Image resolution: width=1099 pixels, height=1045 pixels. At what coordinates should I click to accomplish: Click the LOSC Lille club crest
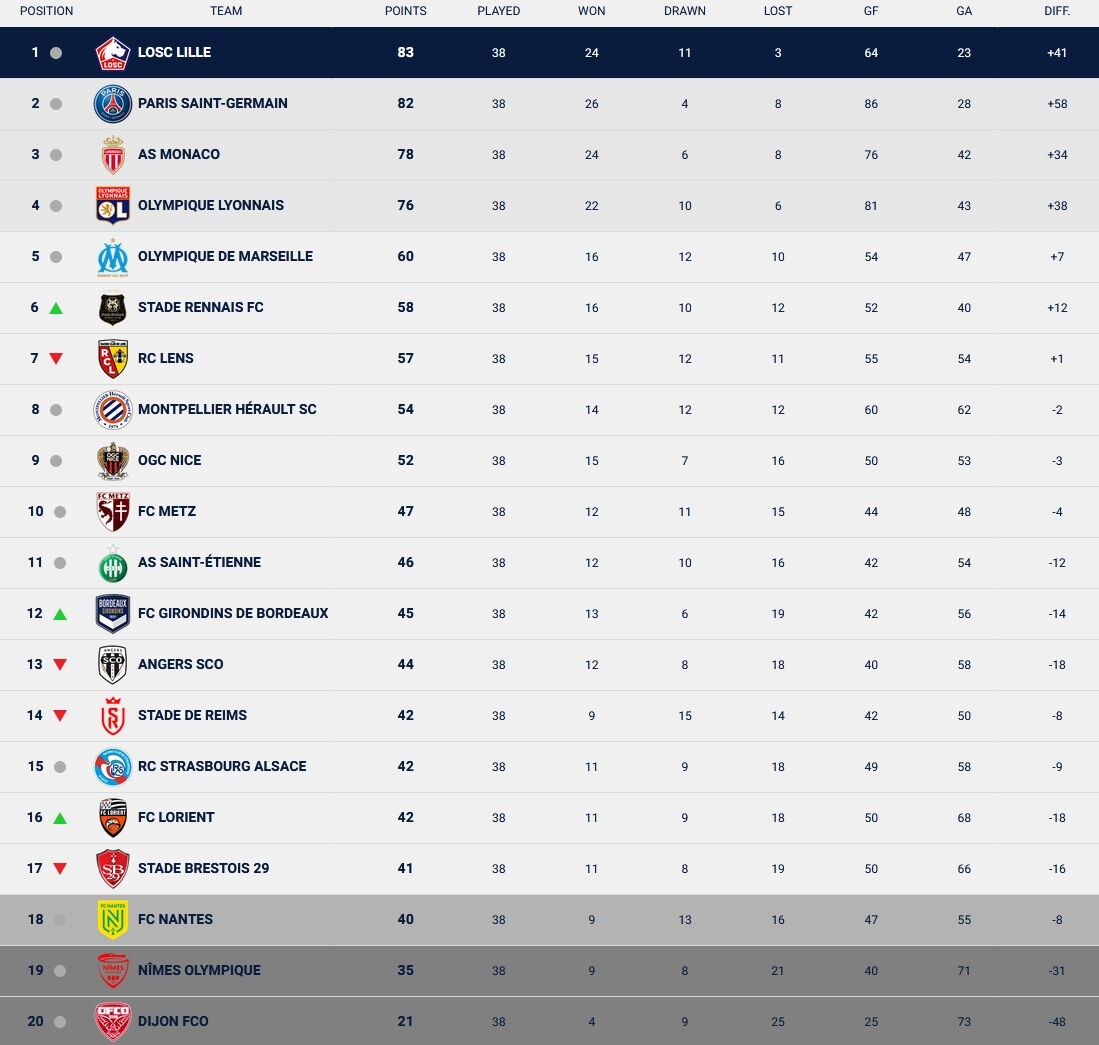pos(112,53)
